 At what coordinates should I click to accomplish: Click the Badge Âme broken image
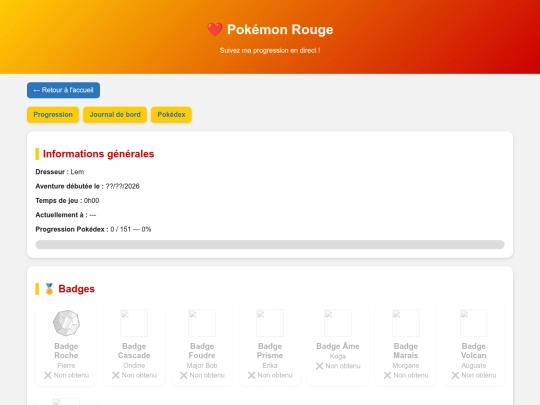[338, 323]
